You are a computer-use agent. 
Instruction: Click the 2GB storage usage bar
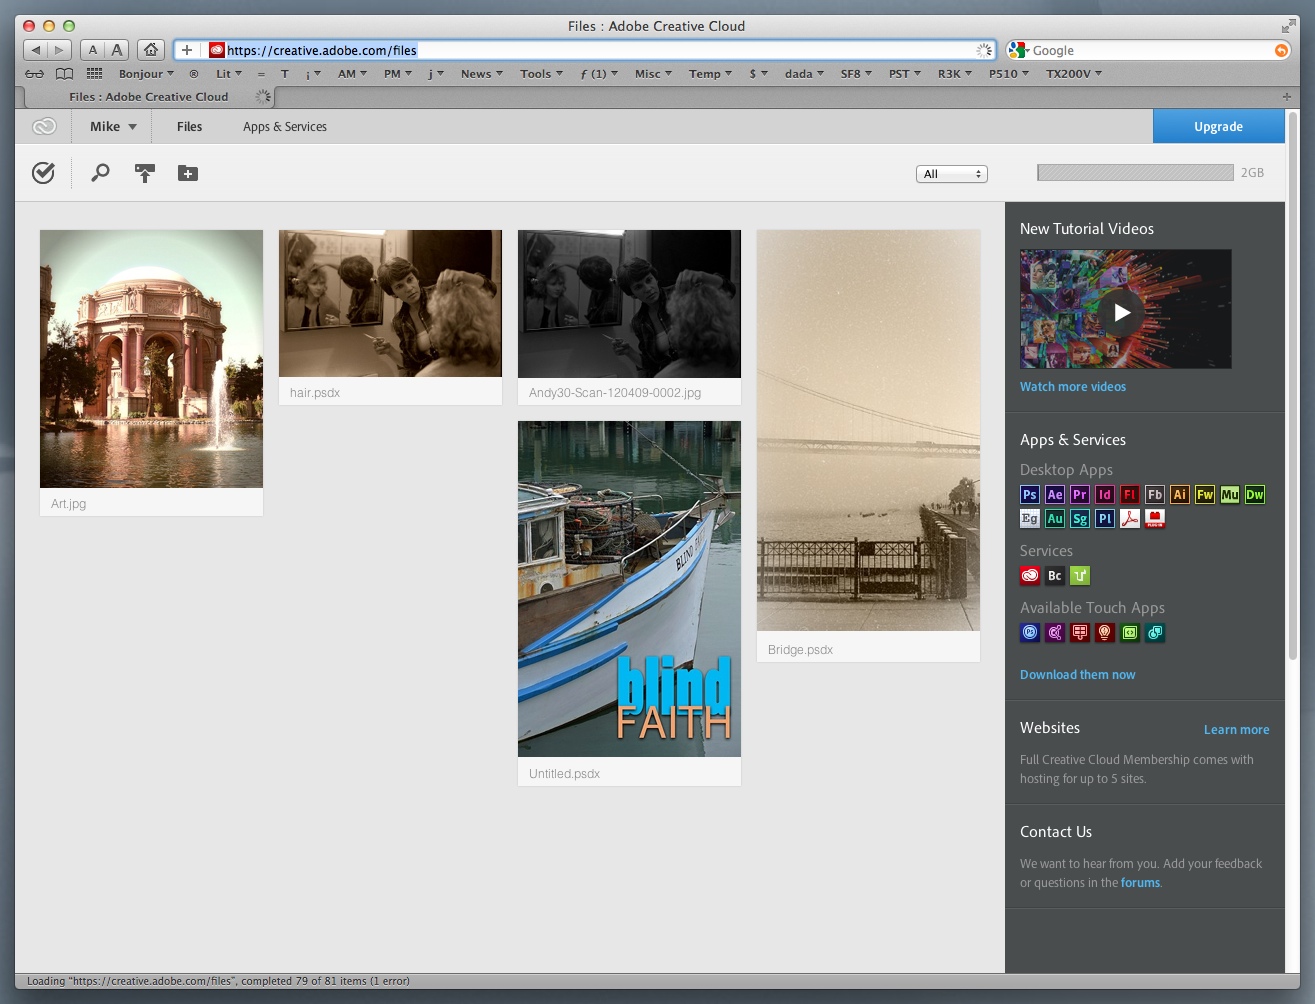pyautogui.click(x=1135, y=173)
